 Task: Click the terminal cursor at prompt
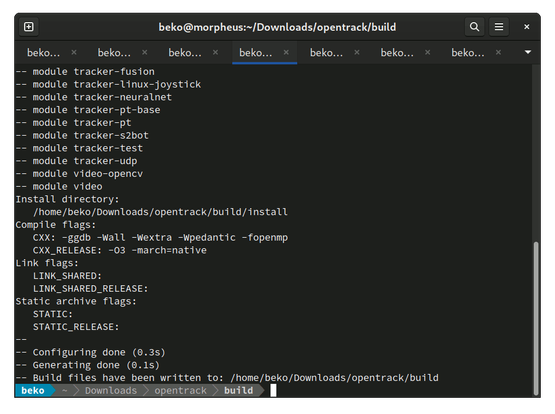point(273,390)
